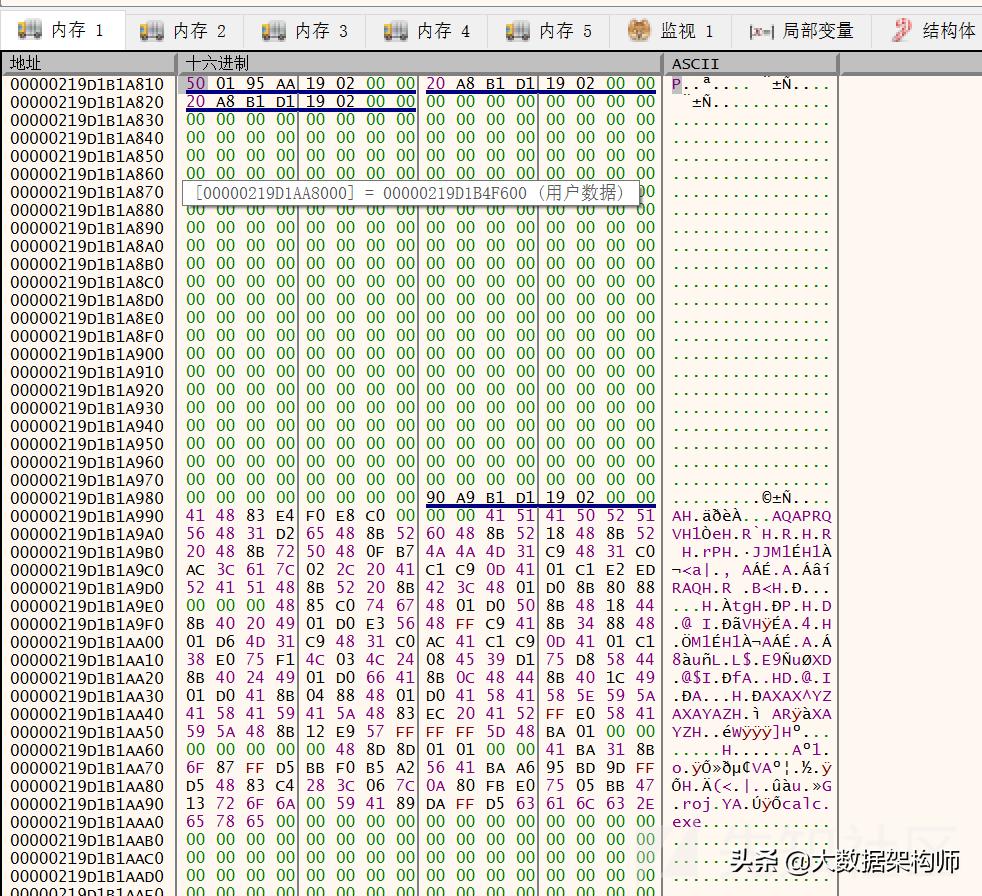Click the memory chip icon on 内存 2 tab
The width and height of the screenshot is (982, 896).
pos(152,30)
